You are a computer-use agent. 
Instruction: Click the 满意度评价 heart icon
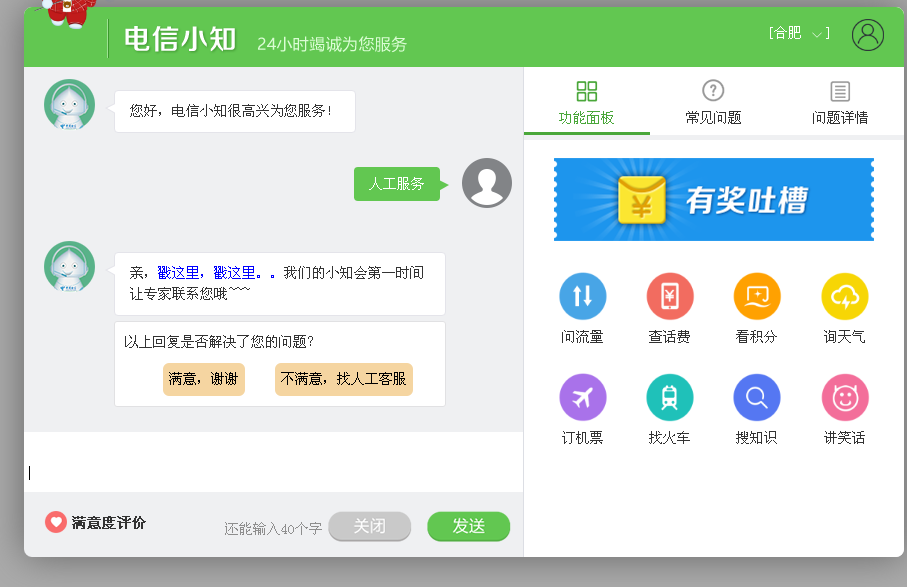[56, 522]
